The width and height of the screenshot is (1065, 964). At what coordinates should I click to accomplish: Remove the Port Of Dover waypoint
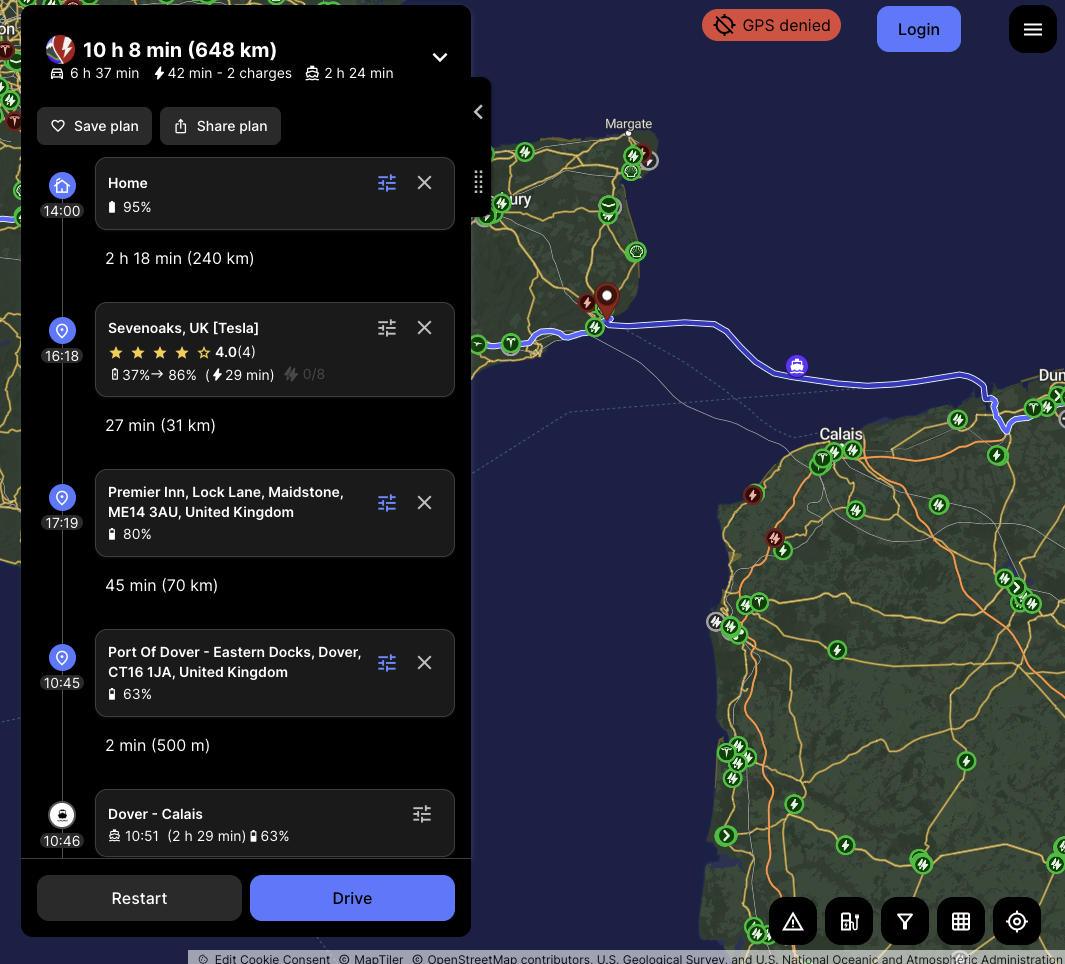tap(425, 662)
